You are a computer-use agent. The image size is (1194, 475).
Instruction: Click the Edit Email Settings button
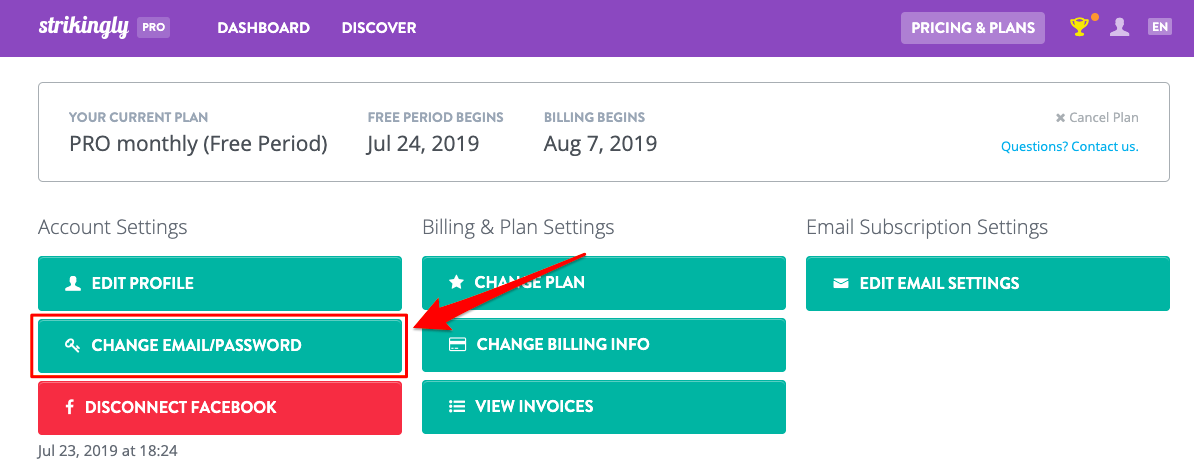tap(988, 283)
